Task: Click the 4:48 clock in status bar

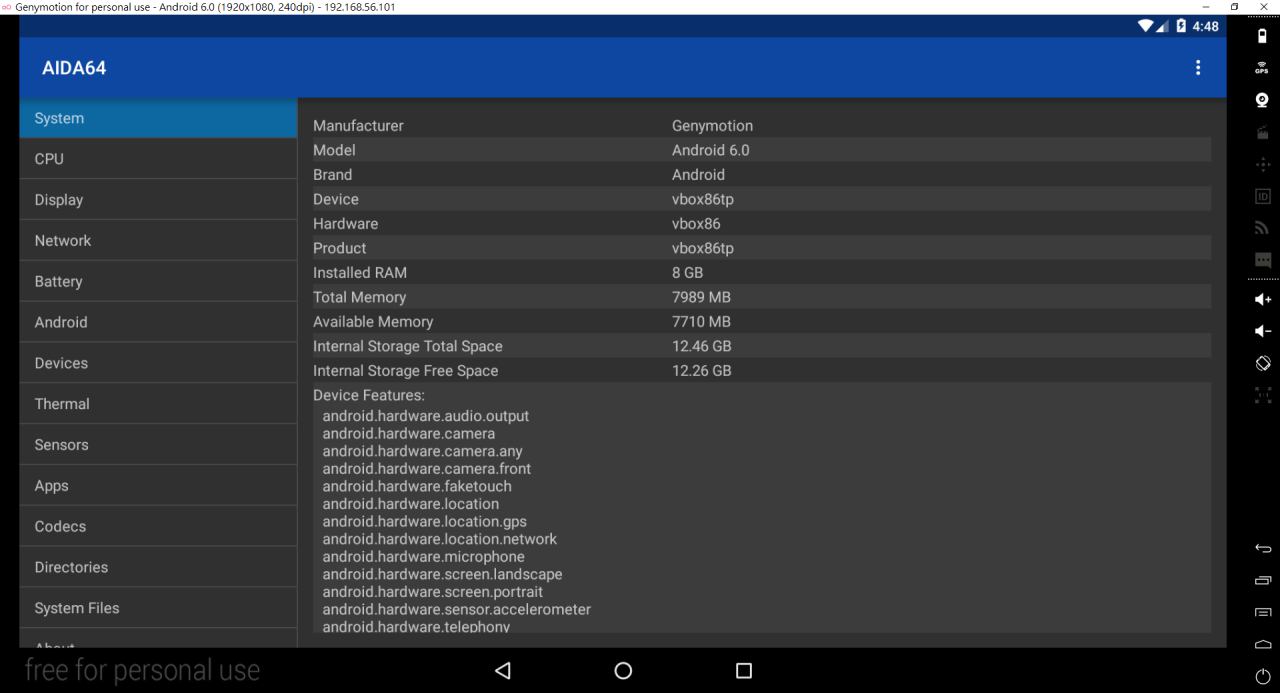Action: tap(1206, 26)
